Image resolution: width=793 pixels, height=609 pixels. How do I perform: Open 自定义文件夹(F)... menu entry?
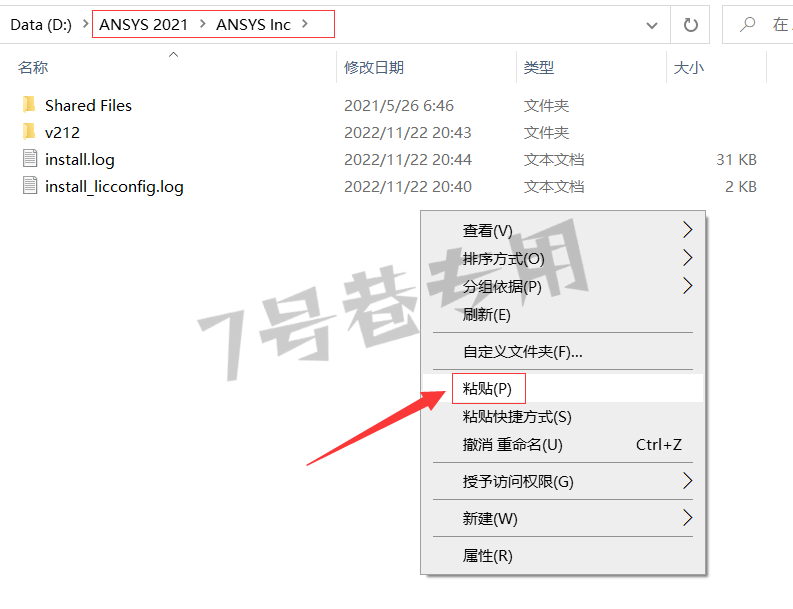coord(563,352)
